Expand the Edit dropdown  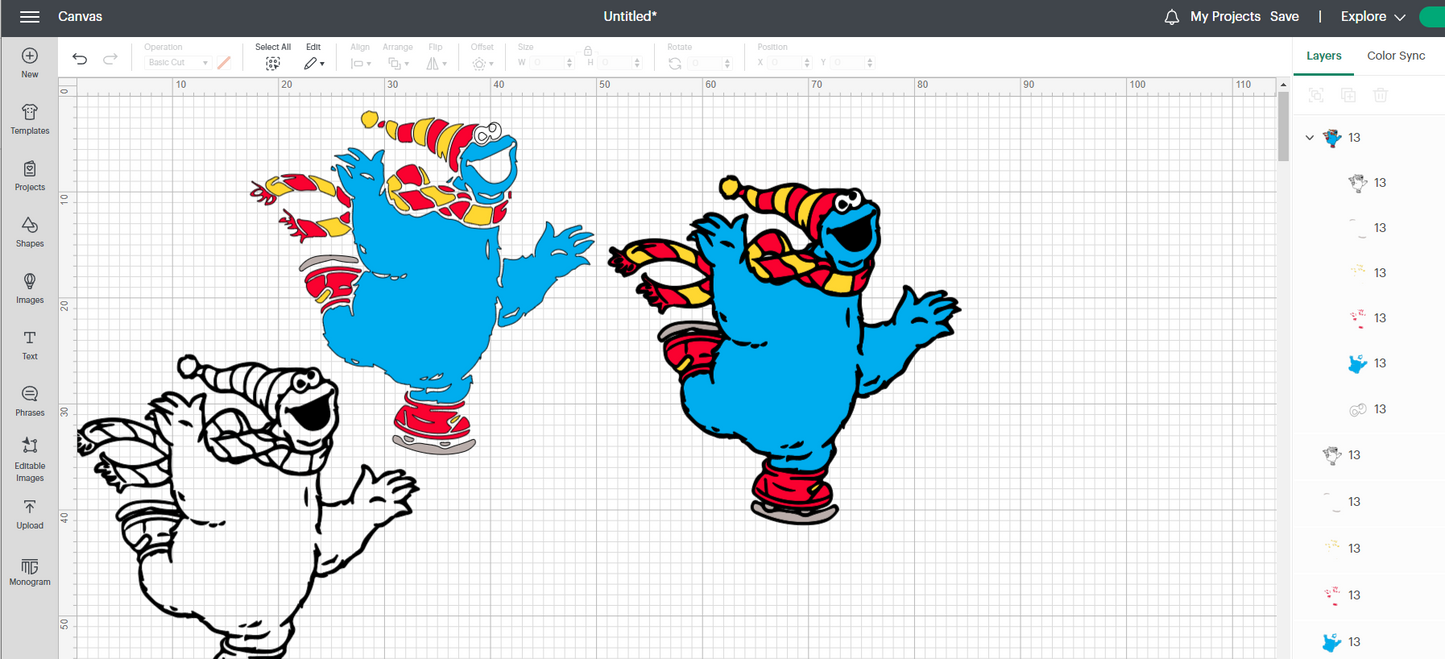[314, 63]
